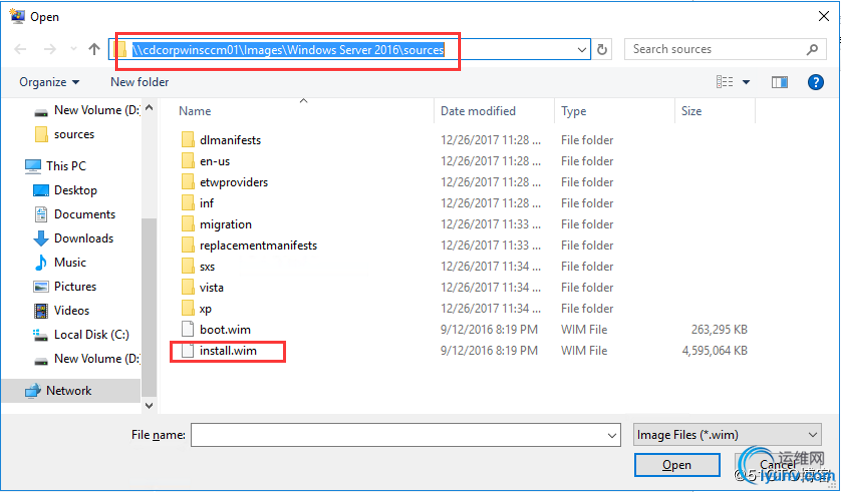Select This PC in navigation pane
This screenshot has width=841, height=492.
[x=66, y=166]
